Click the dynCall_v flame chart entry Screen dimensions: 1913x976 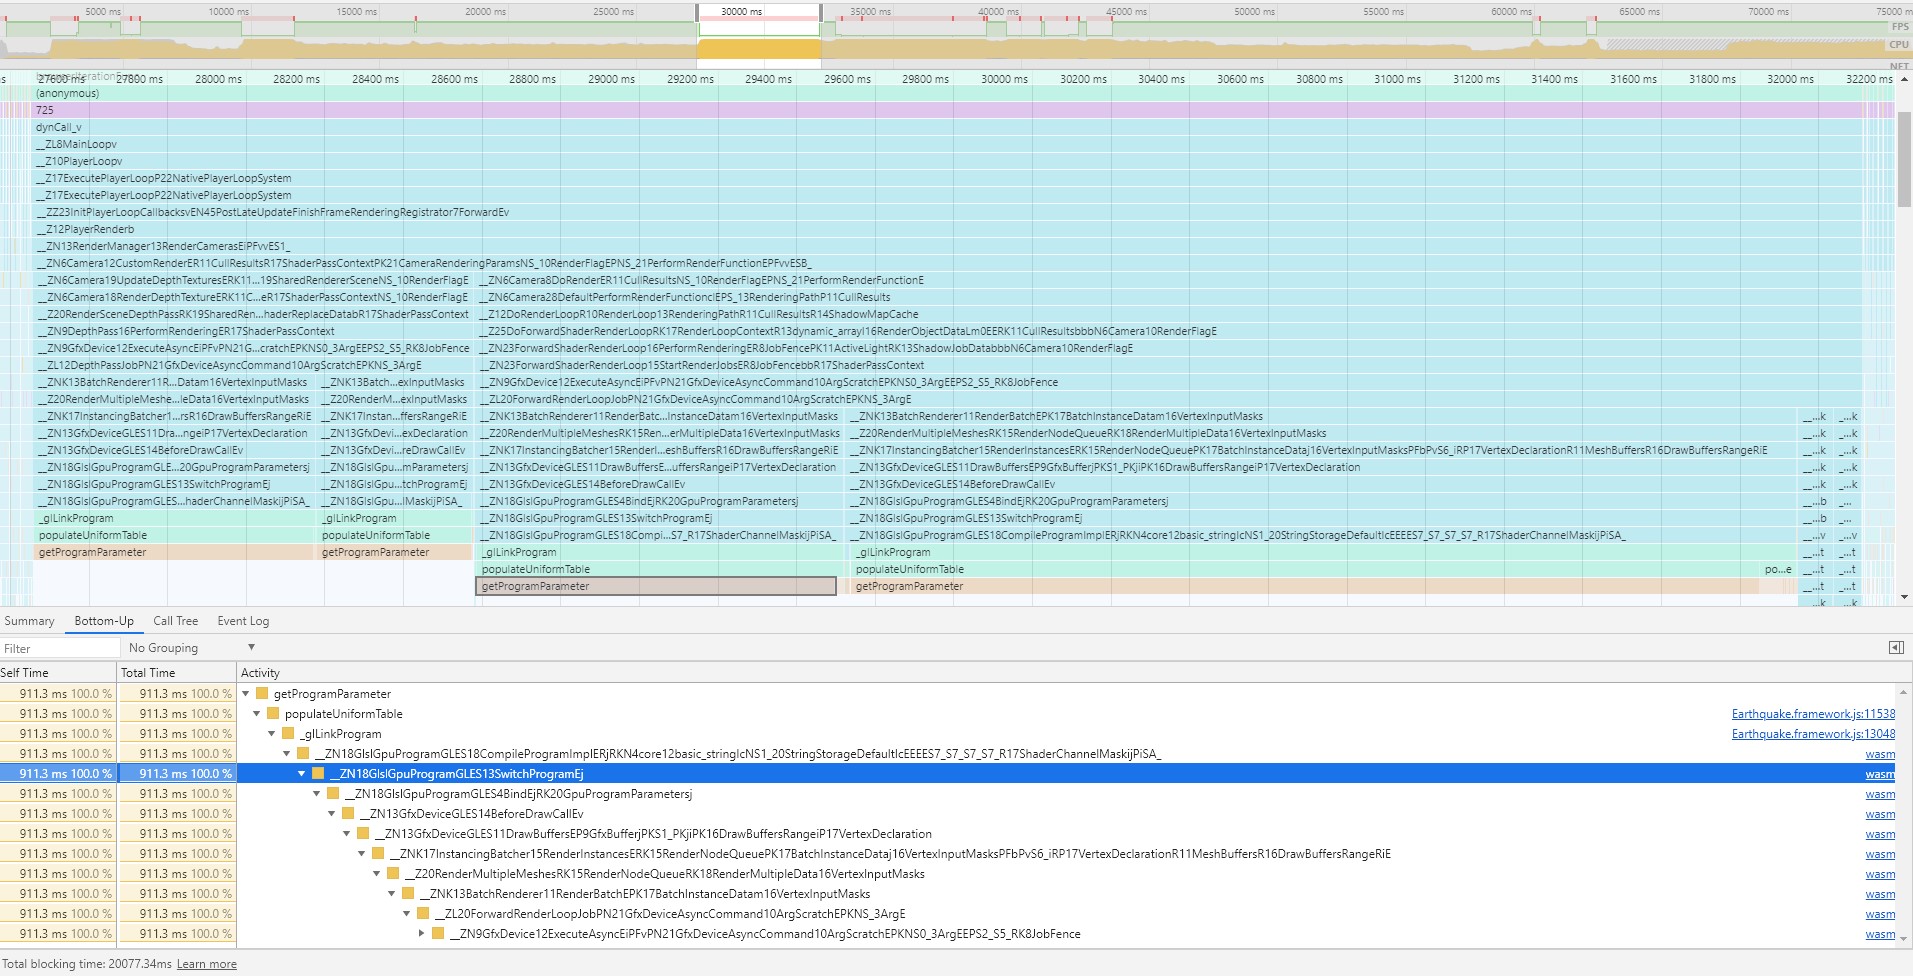click(949, 127)
